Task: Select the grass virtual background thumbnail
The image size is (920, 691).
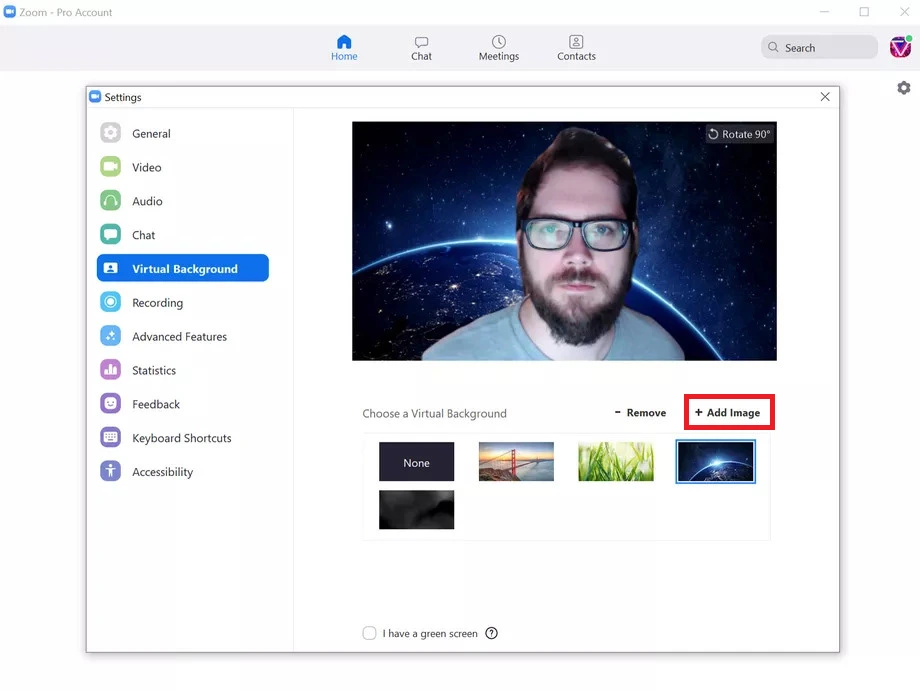Action: pyautogui.click(x=615, y=461)
